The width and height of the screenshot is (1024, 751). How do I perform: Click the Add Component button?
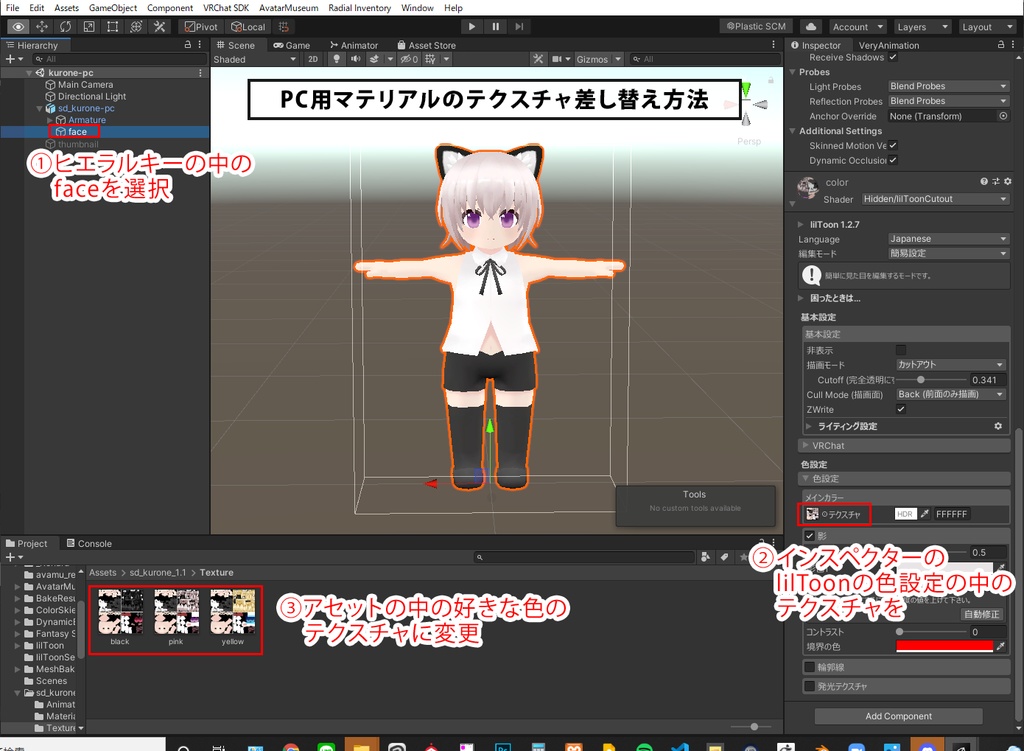899,716
